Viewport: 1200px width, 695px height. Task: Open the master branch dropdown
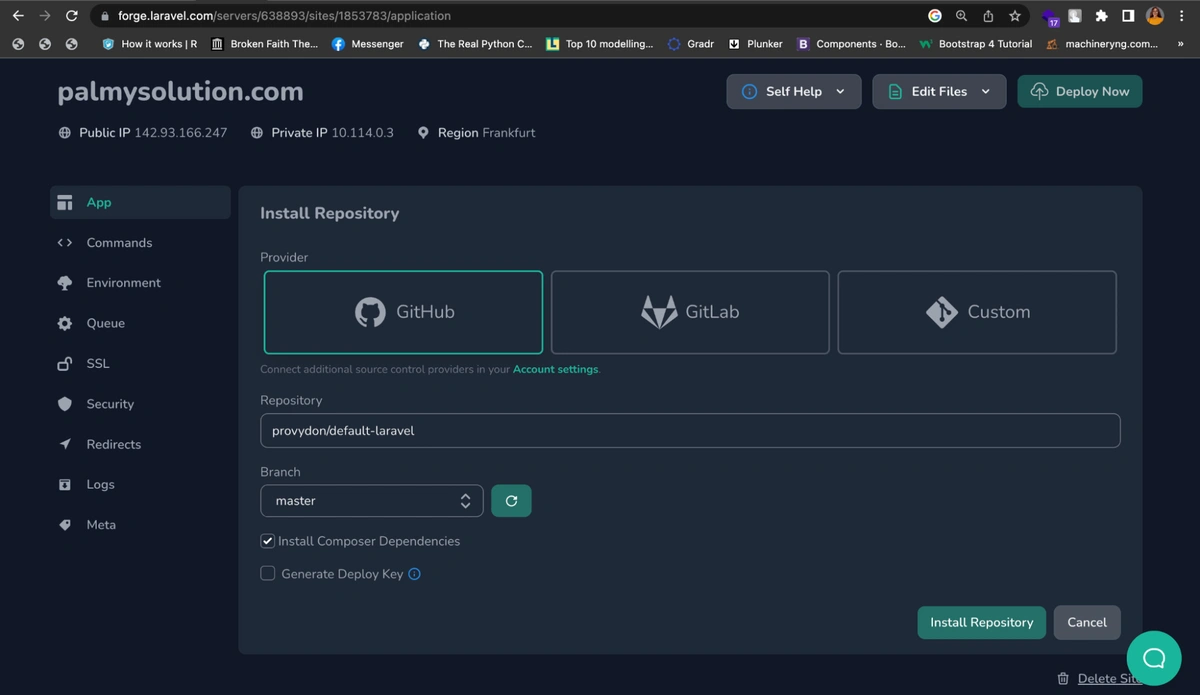click(x=372, y=501)
